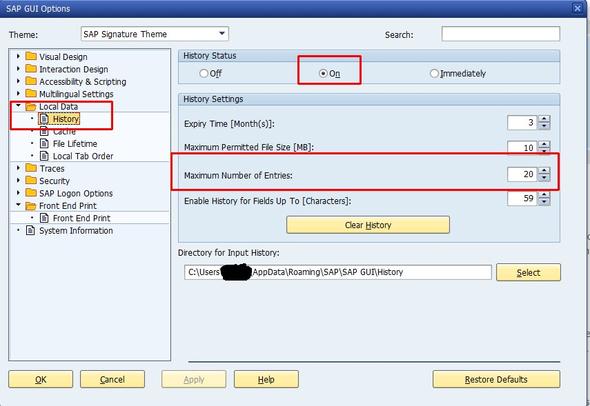Viewport: 590px width, 406px height.
Task: Click the Expiry Time value field
Action: pos(522,123)
